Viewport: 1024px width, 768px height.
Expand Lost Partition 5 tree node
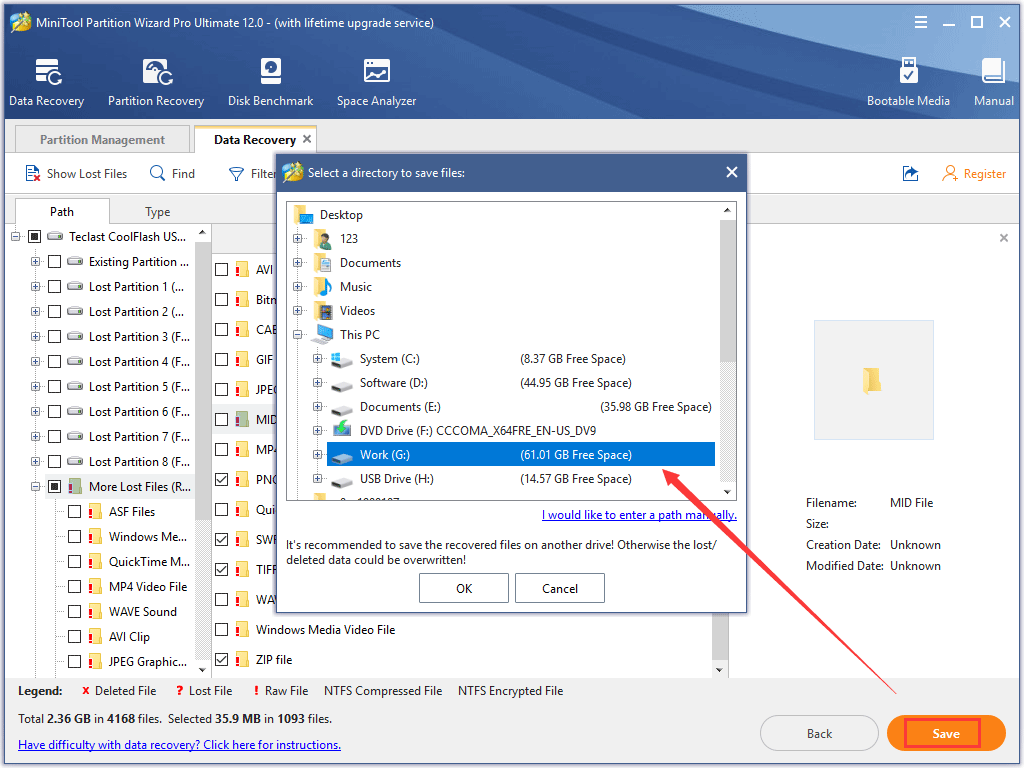tap(35, 387)
